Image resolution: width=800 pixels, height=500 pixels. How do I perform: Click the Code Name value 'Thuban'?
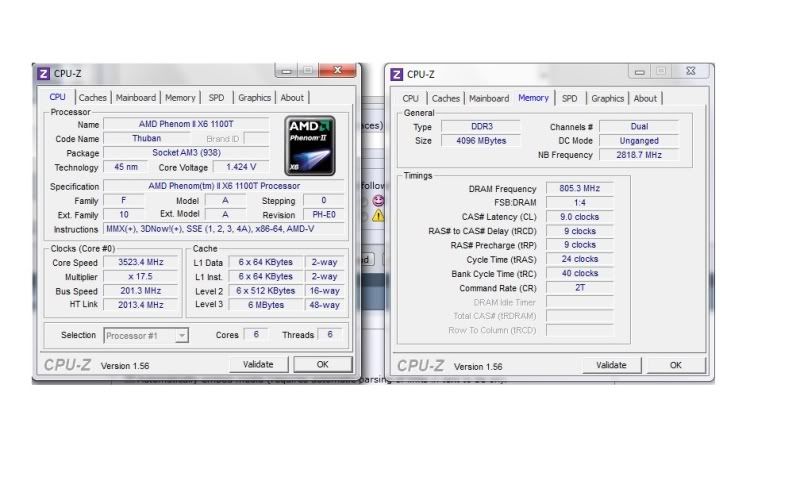click(147, 138)
